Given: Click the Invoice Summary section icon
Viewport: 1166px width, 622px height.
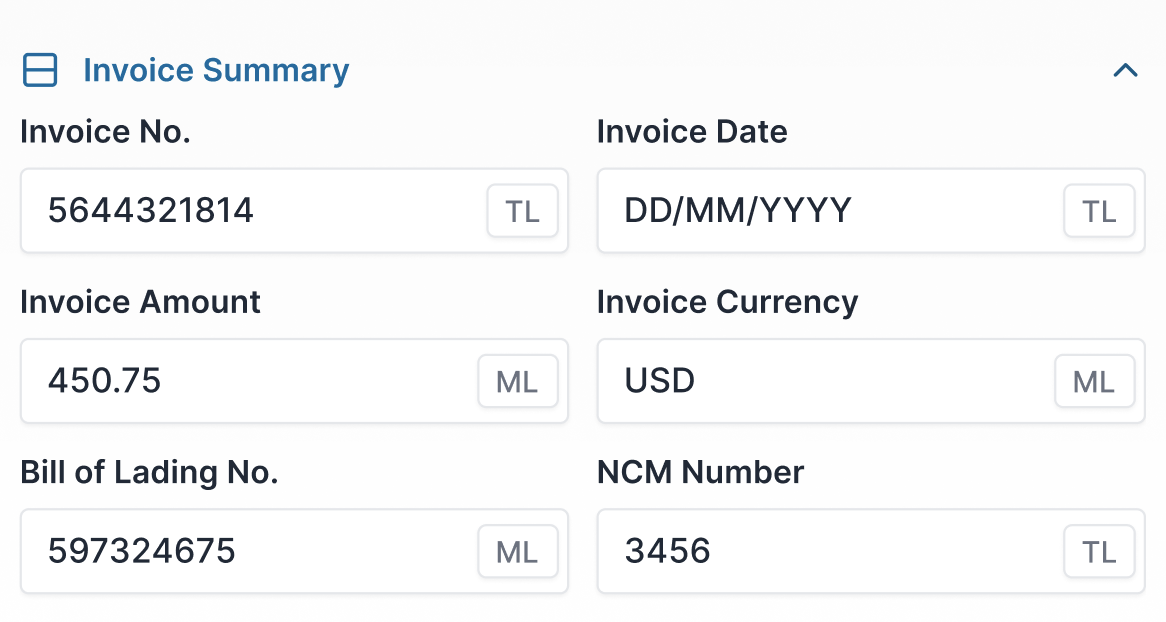Looking at the screenshot, I should (x=40, y=70).
